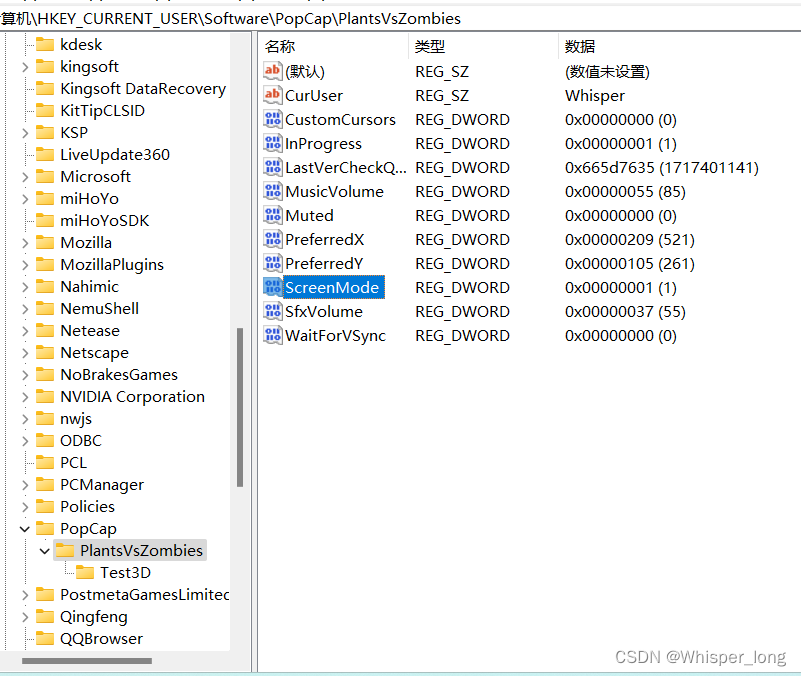This screenshot has height=676, width=801.
Task: Select the LiveUpdate360 key
Action: coord(115,154)
